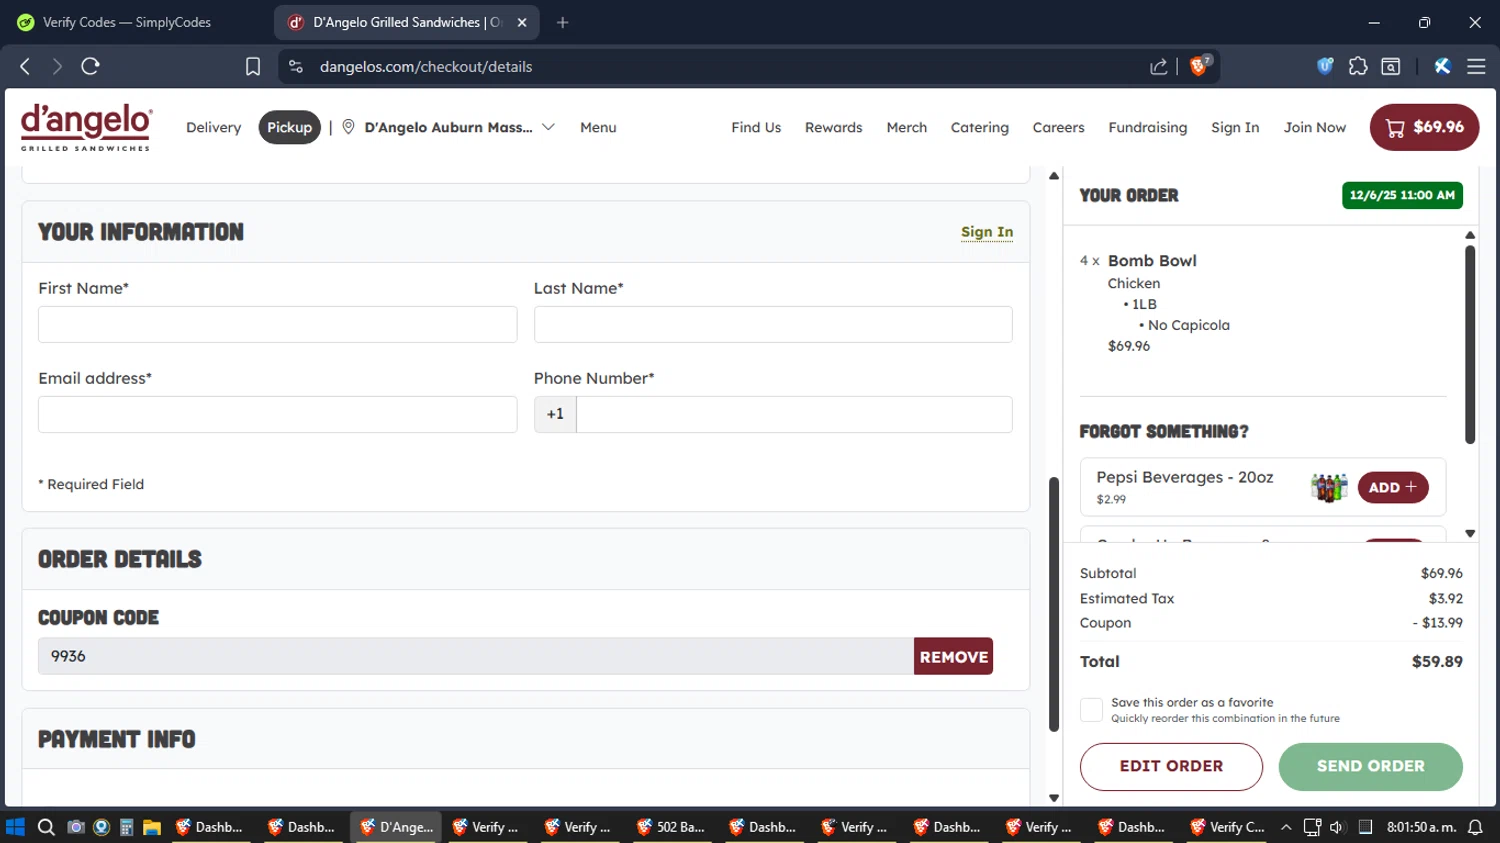Click the taskbar search magnifier icon
1500x843 pixels.
(46, 827)
